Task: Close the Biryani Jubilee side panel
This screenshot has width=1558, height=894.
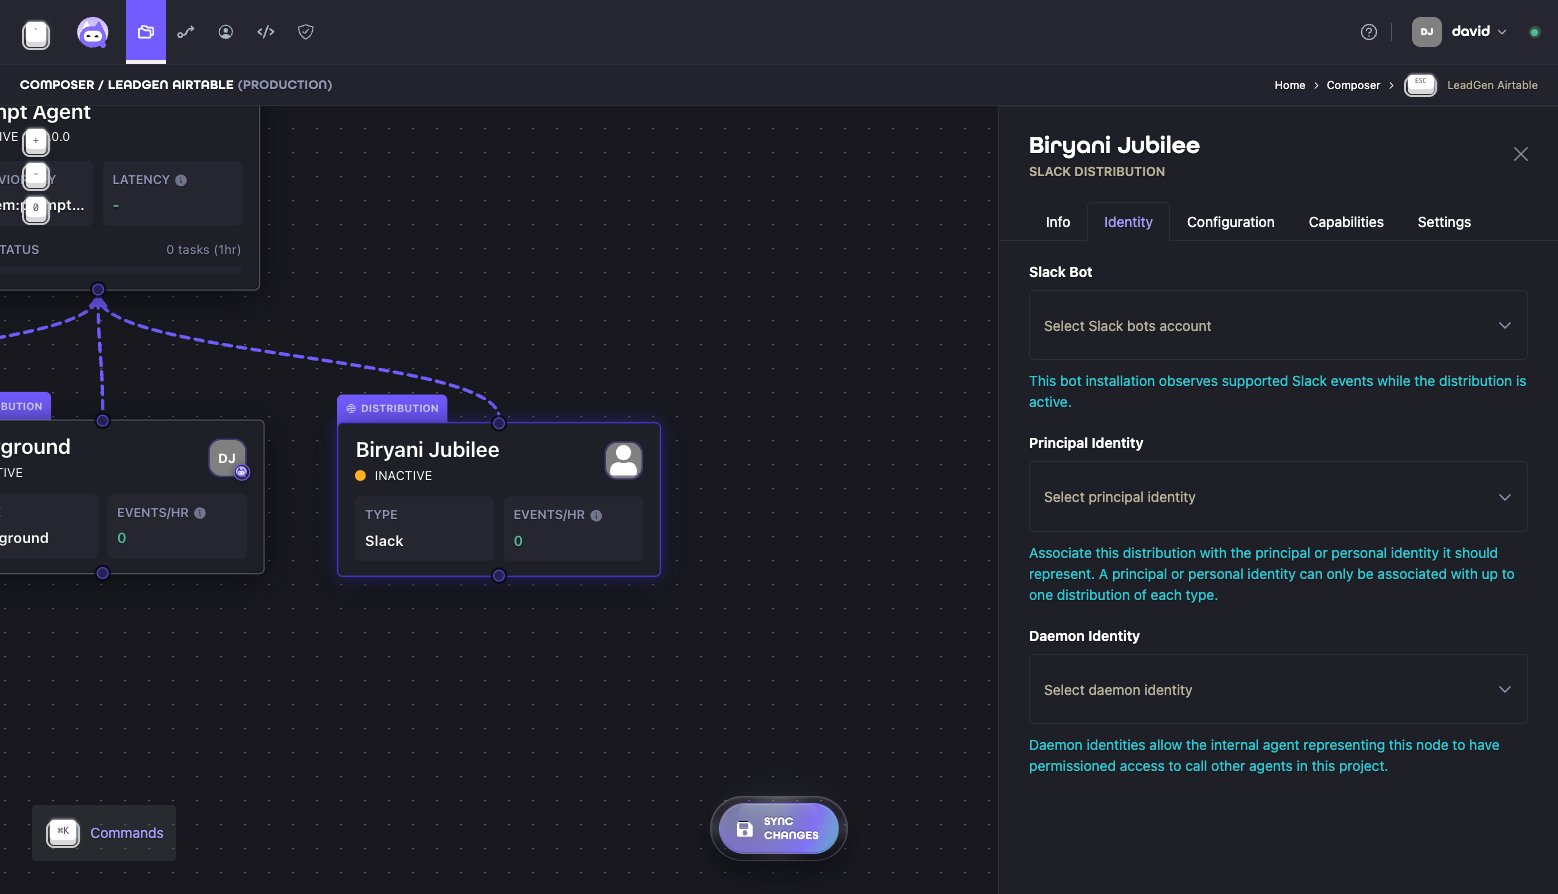Action: tap(1521, 154)
